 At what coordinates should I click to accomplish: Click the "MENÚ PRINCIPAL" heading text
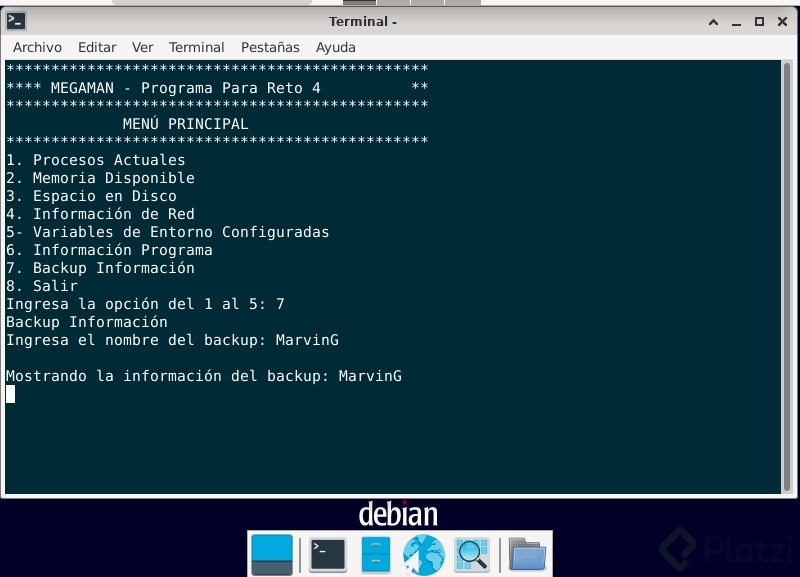[185, 124]
